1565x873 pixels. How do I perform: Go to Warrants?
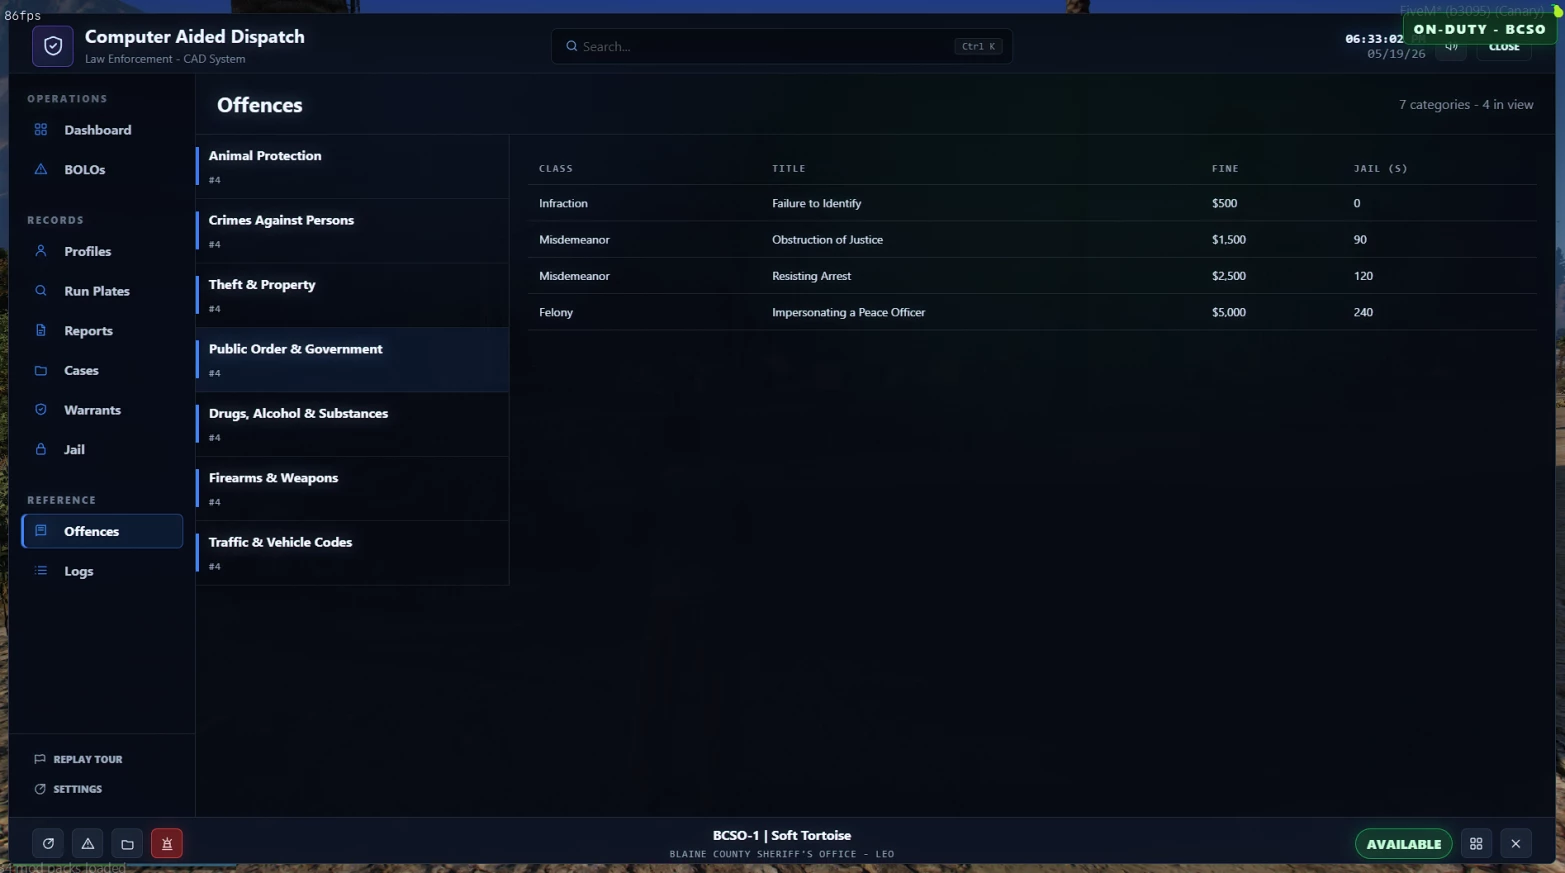[101, 409]
